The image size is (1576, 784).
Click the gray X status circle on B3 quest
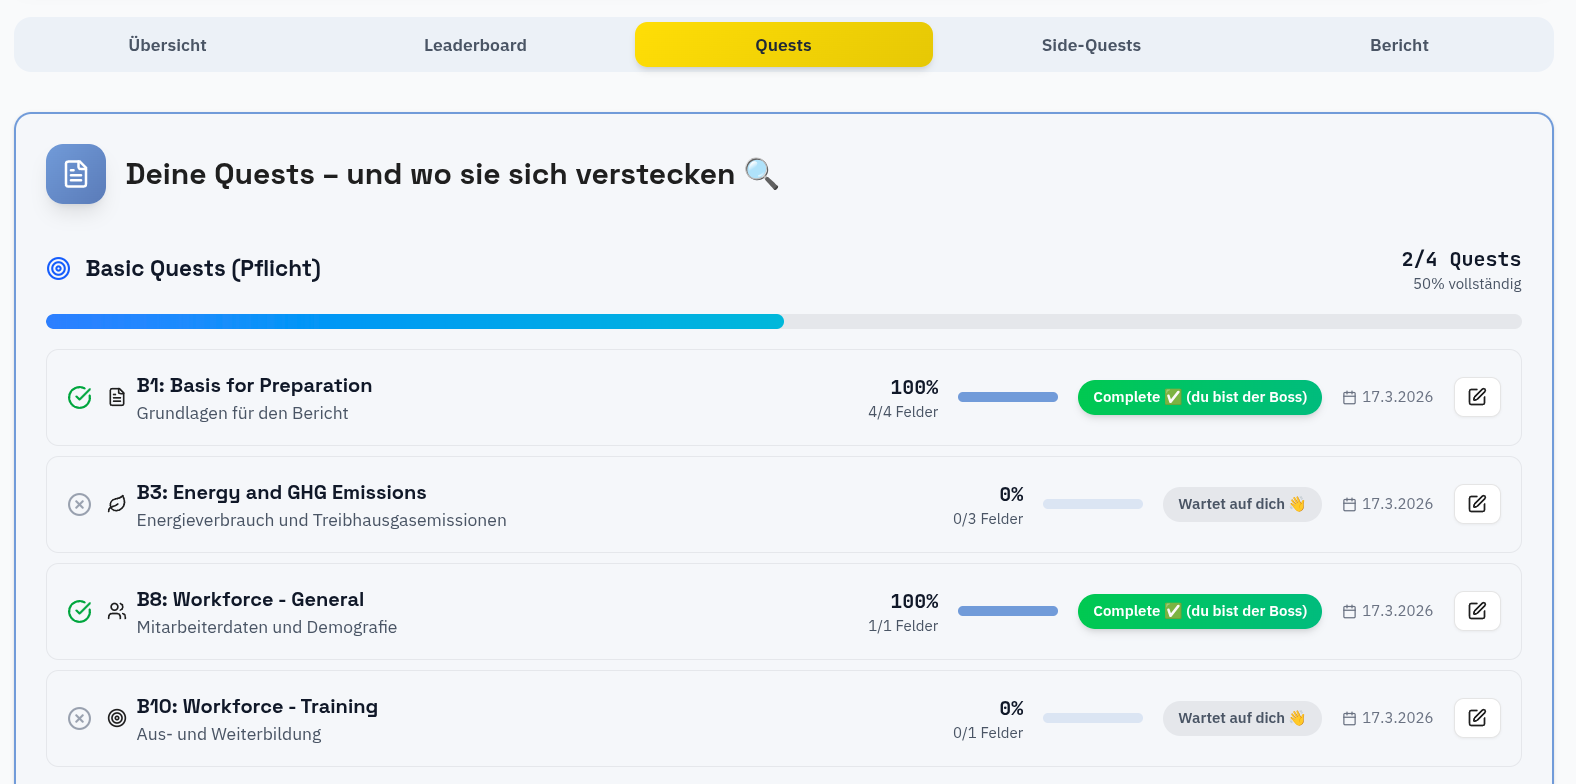(x=79, y=504)
